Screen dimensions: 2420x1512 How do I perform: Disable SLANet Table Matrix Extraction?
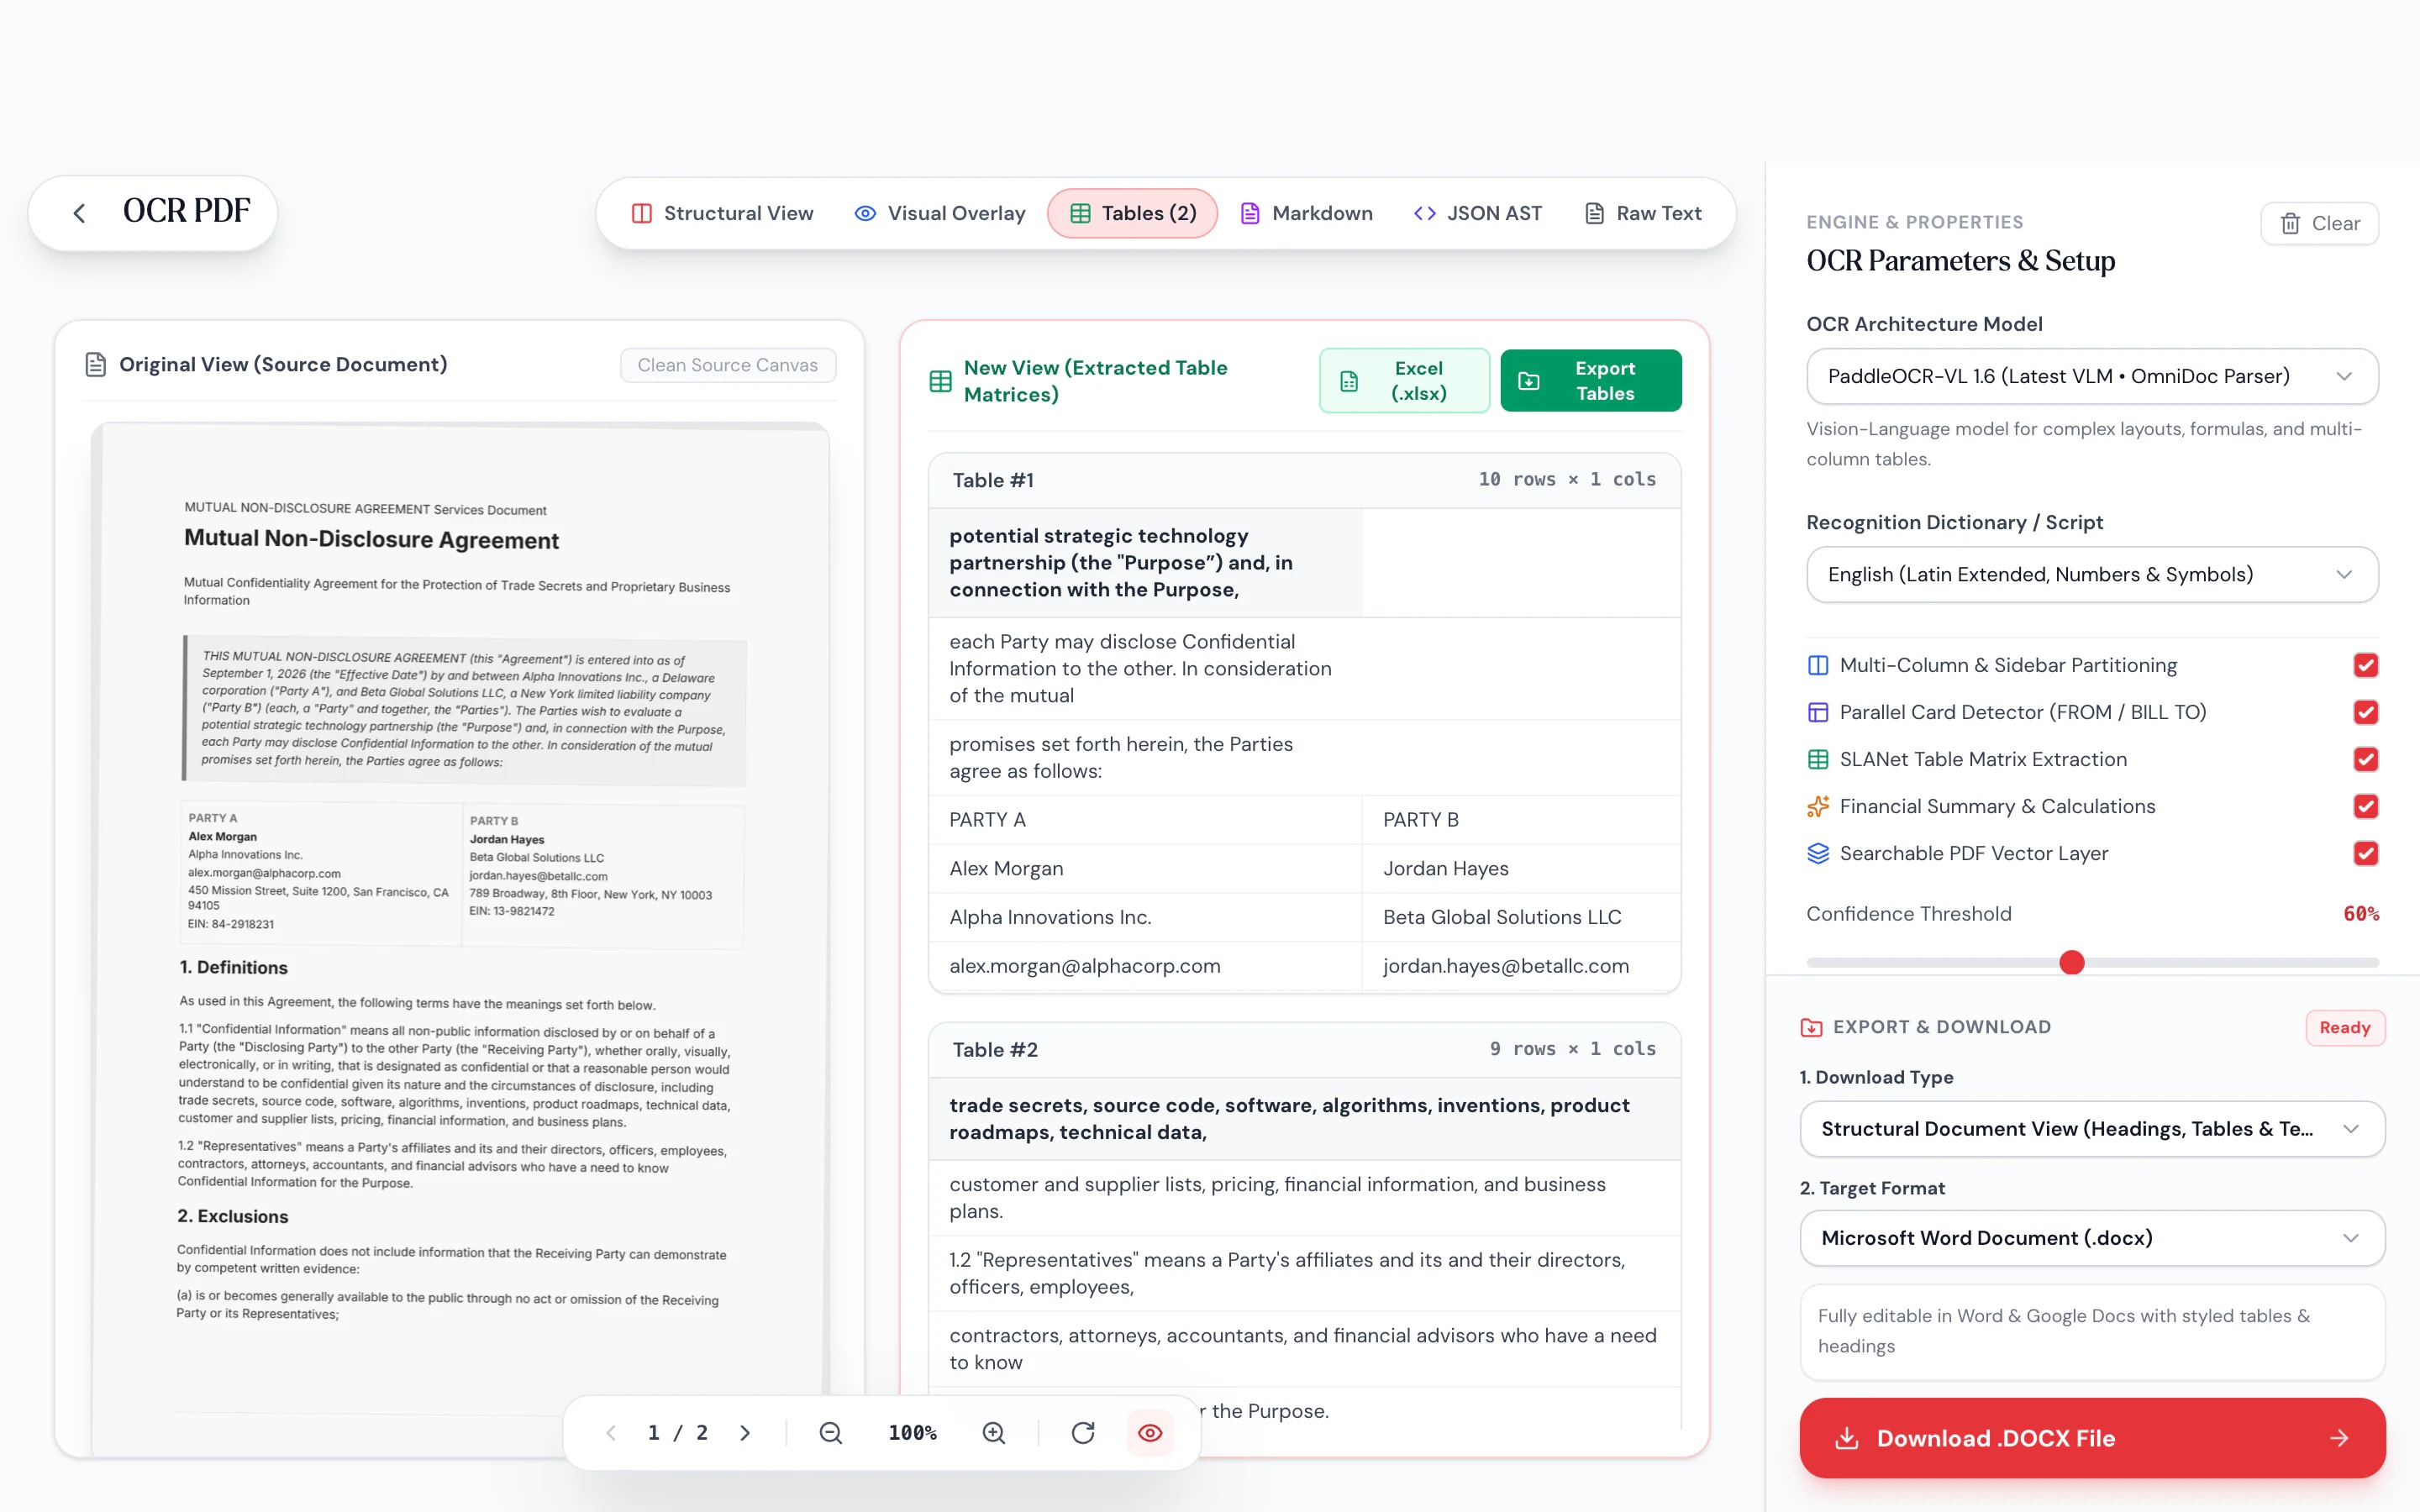(x=2365, y=760)
